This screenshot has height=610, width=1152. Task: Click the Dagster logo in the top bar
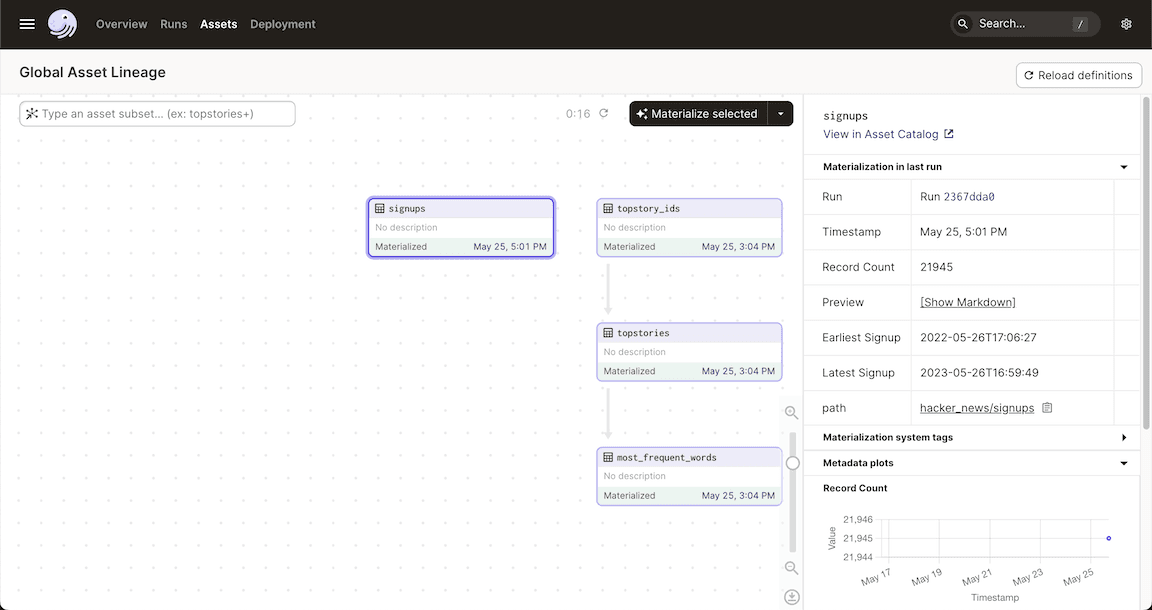(62, 23)
